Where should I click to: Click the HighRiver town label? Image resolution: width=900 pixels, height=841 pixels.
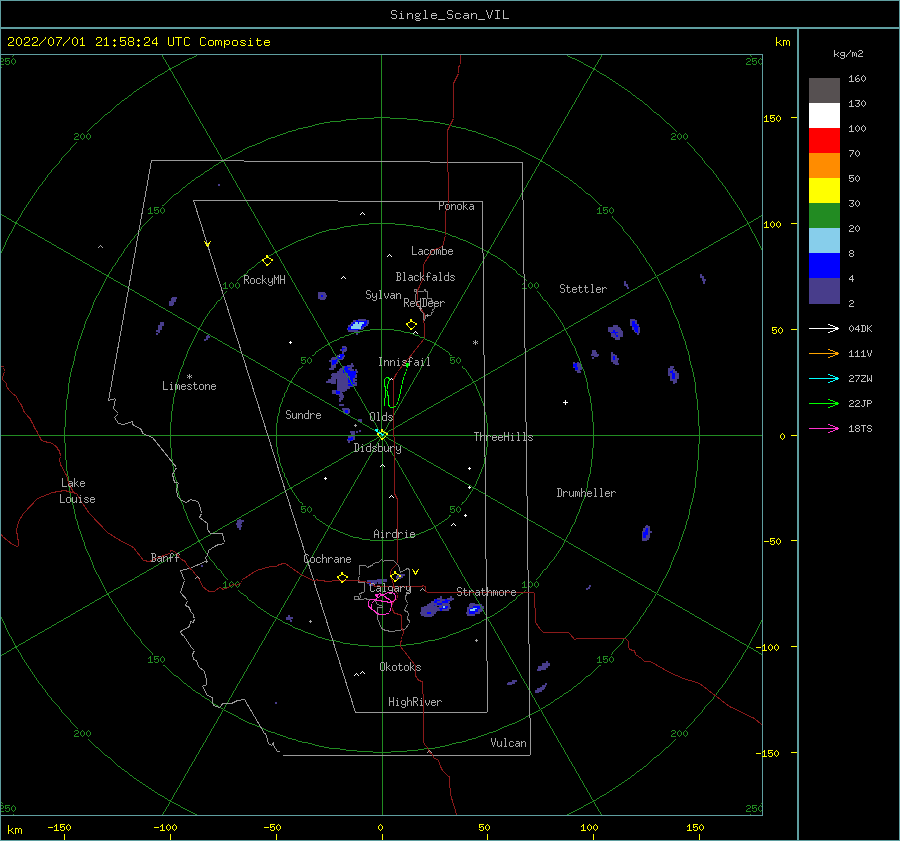tap(415, 702)
